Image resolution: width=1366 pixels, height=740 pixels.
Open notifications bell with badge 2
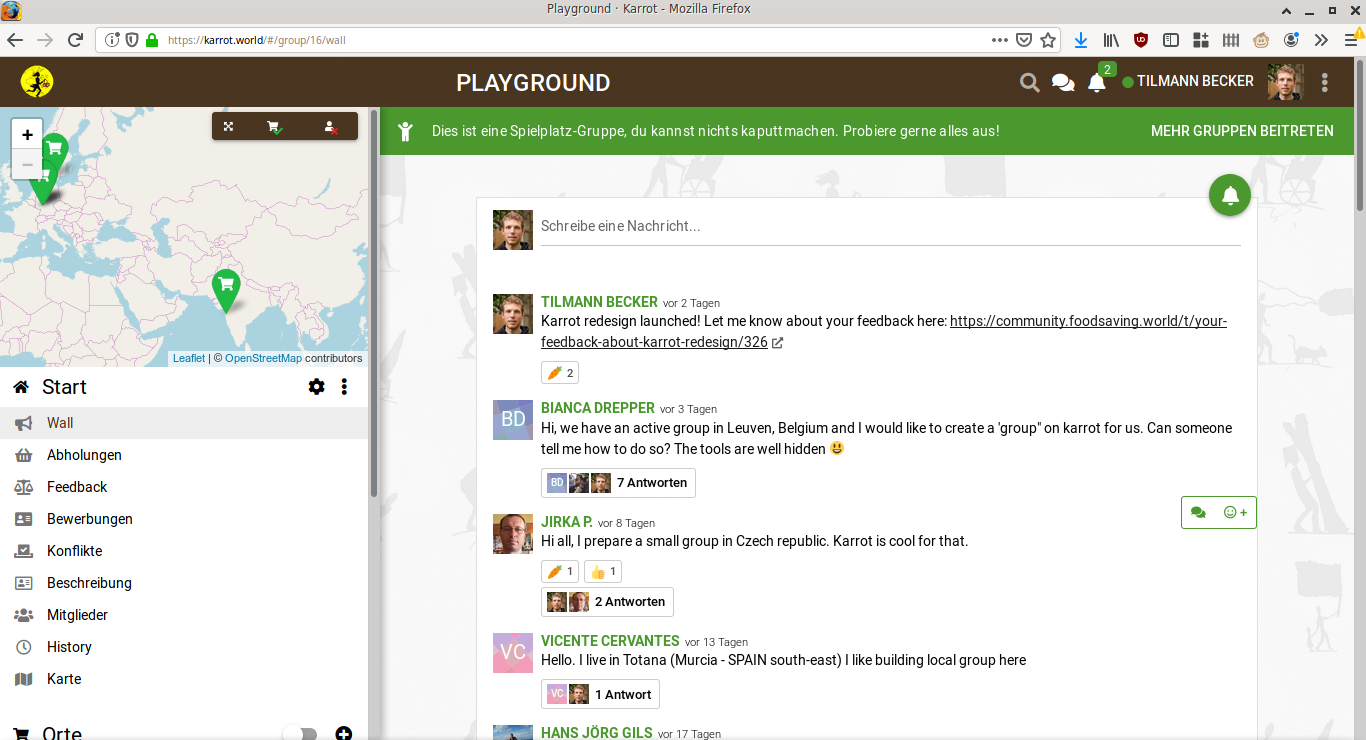[1097, 82]
